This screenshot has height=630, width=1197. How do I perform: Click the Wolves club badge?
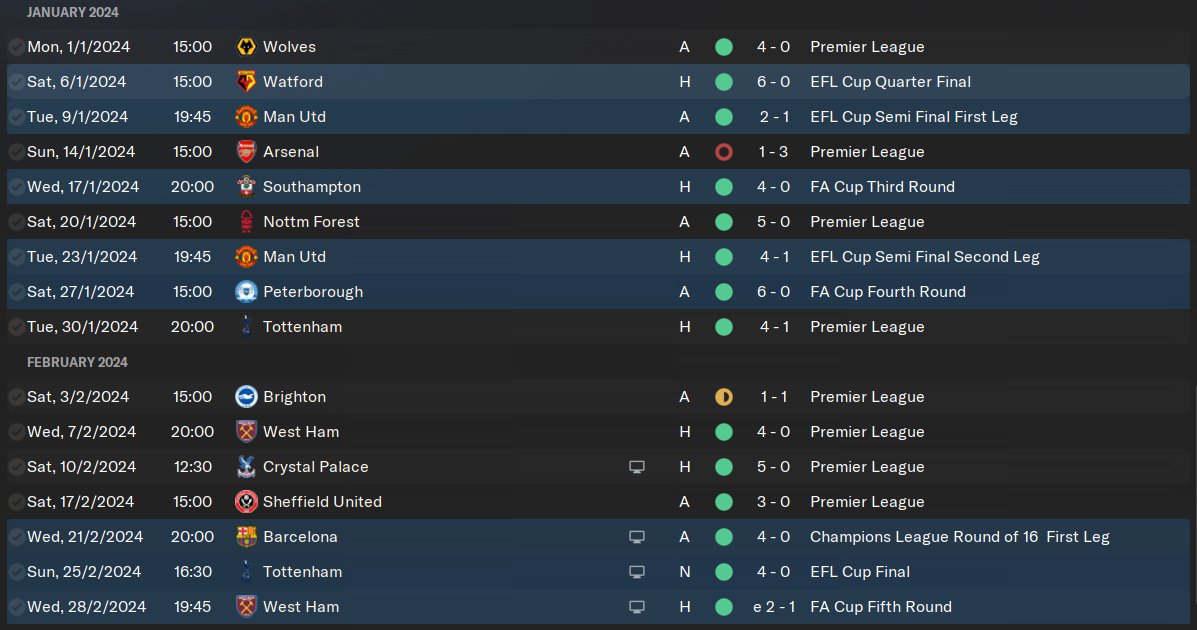[x=245, y=47]
